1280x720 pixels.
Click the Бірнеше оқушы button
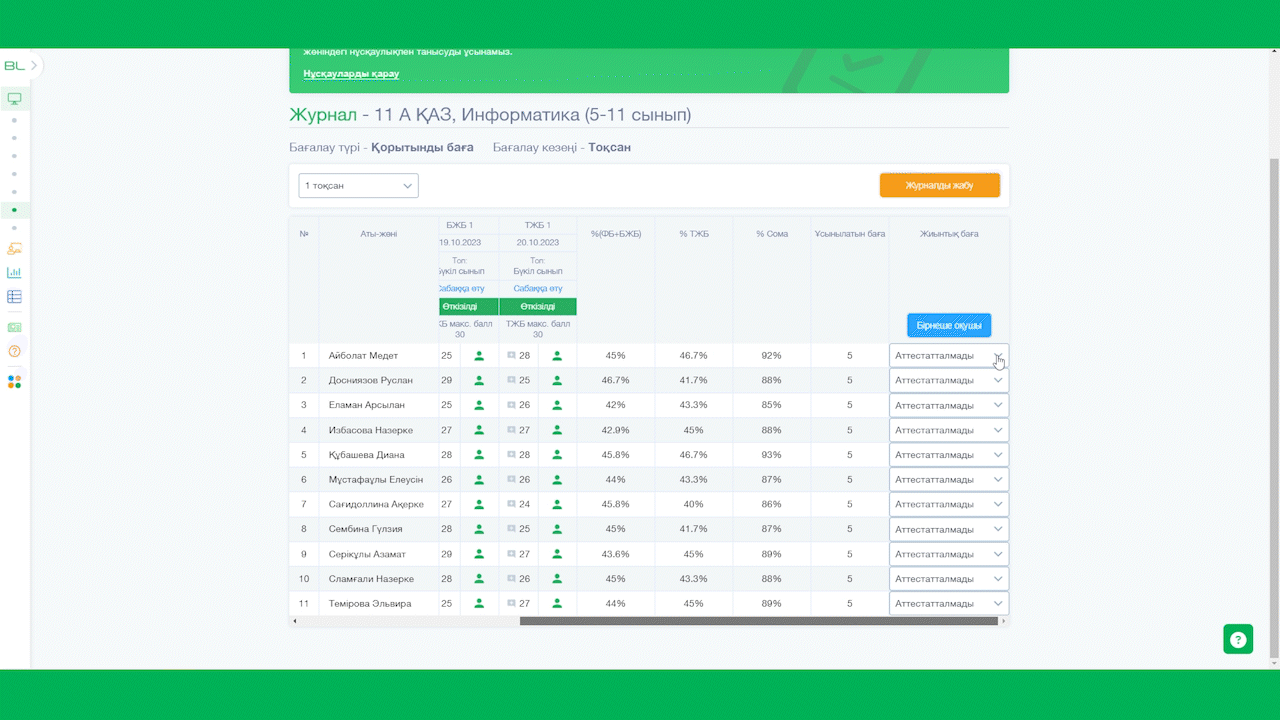pyautogui.click(x=948, y=326)
